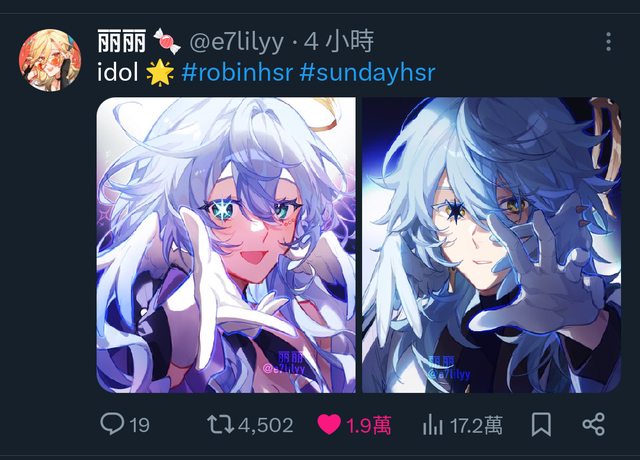Viewport: 640px width, 460px height.
Task: Click the 19 replies count
Action: click(x=140, y=425)
